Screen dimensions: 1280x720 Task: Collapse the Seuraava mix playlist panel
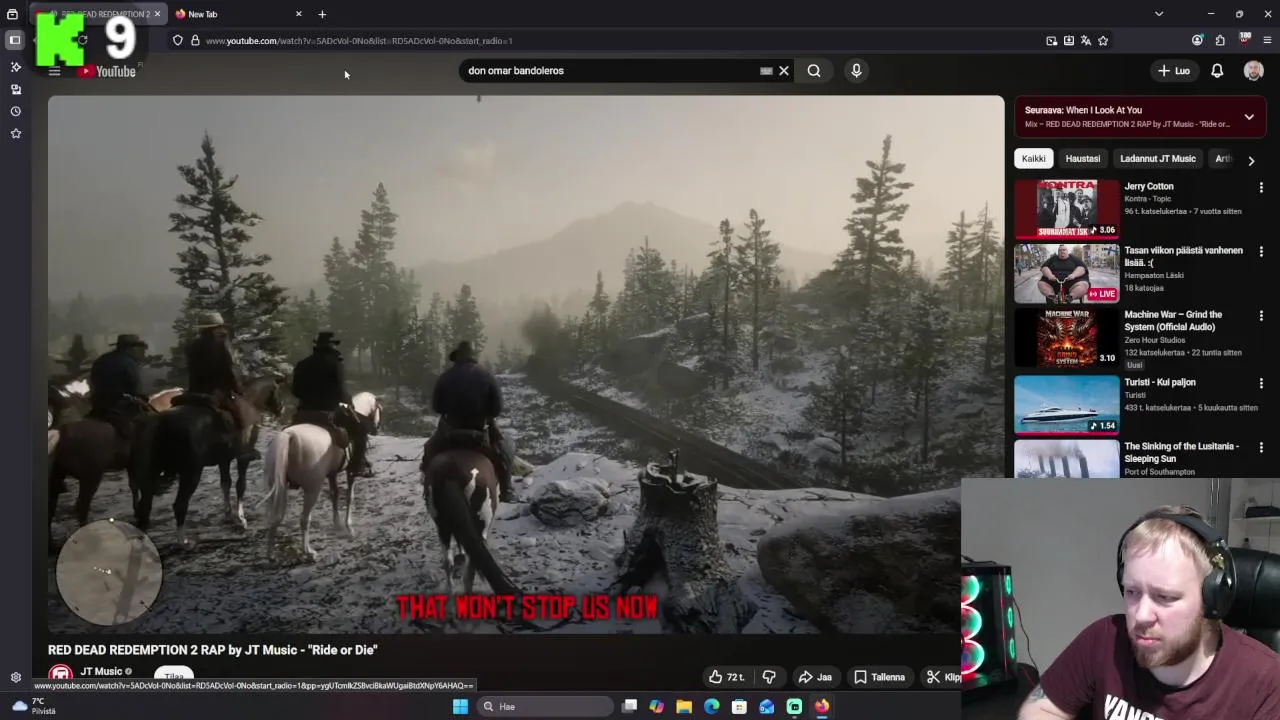pos(1249,117)
